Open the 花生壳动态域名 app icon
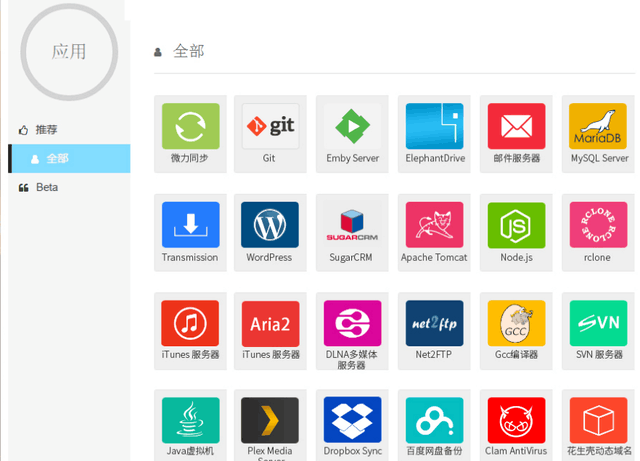 pyautogui.click(x=598, y=420)
